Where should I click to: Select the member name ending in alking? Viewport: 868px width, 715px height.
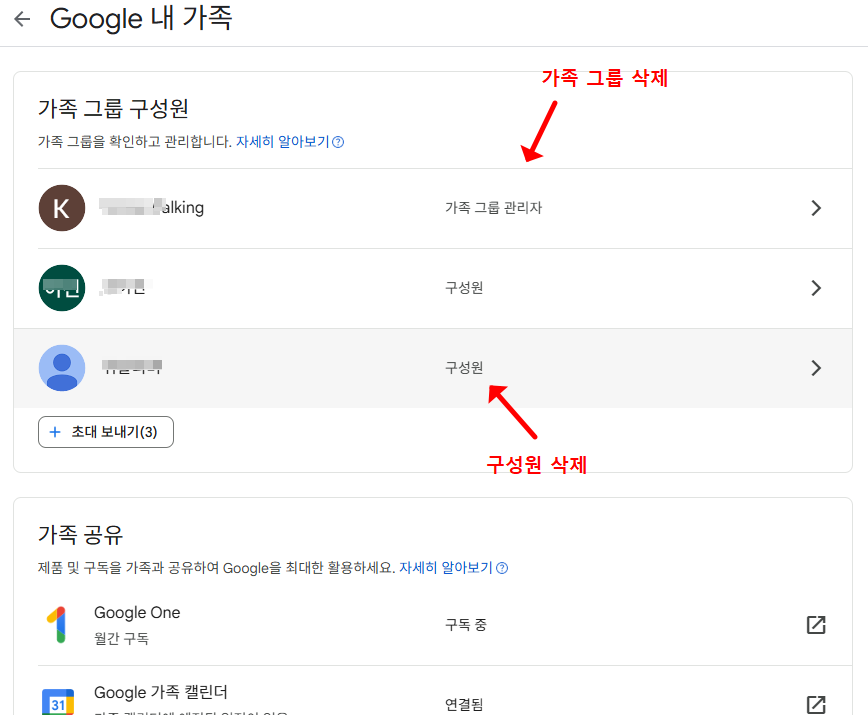pos(152,207)
